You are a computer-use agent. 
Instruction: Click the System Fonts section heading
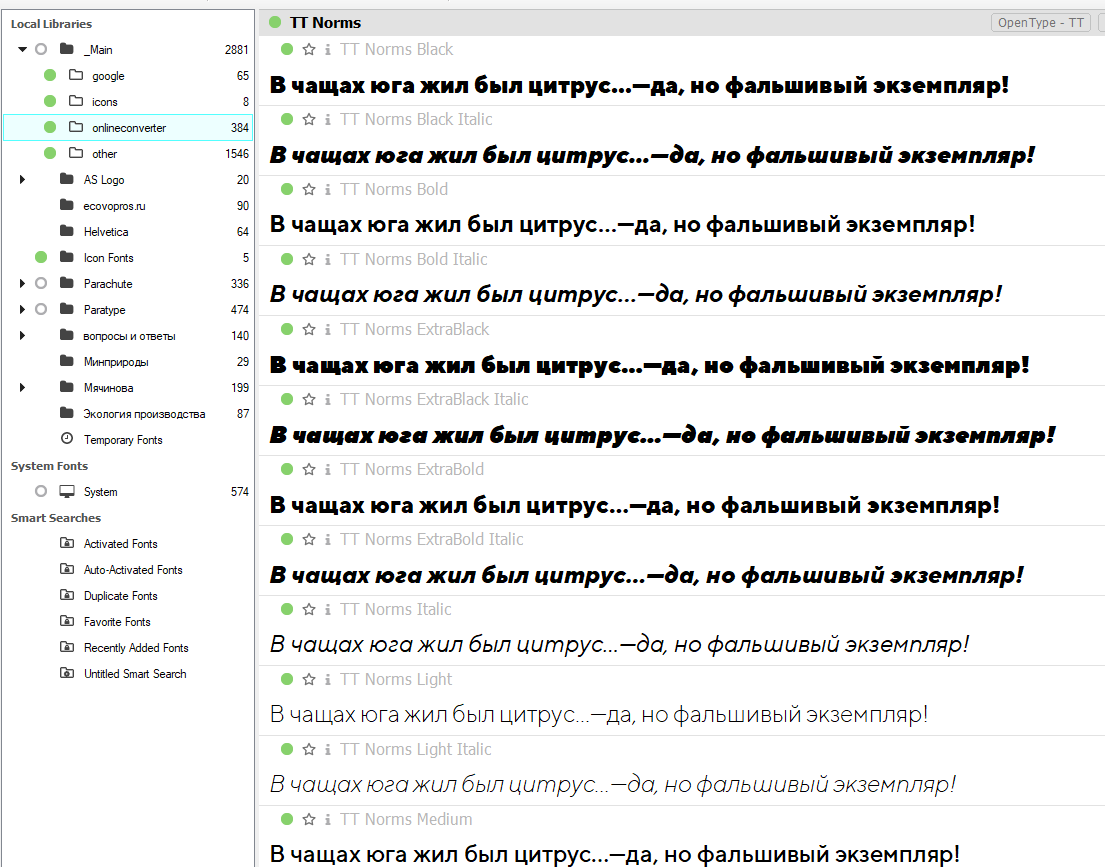pos(49,466)
